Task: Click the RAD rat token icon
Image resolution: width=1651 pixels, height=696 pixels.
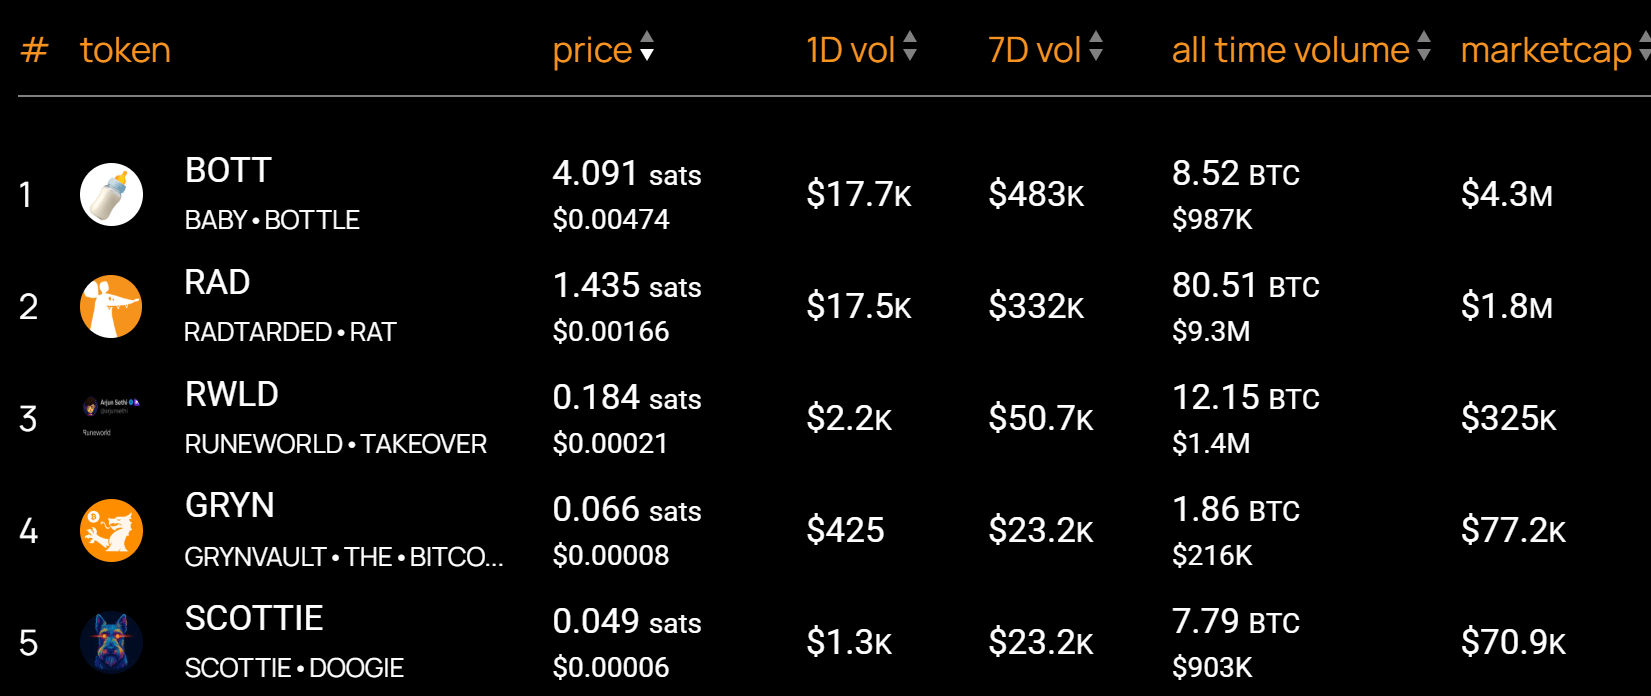Action: coord(111,306)
